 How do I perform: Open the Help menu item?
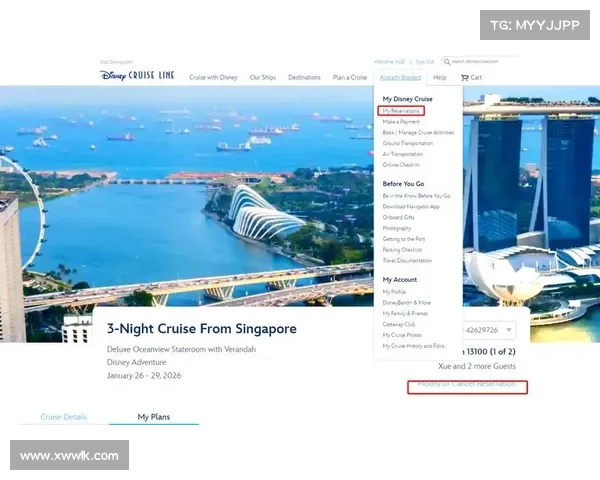pos(439,77)
